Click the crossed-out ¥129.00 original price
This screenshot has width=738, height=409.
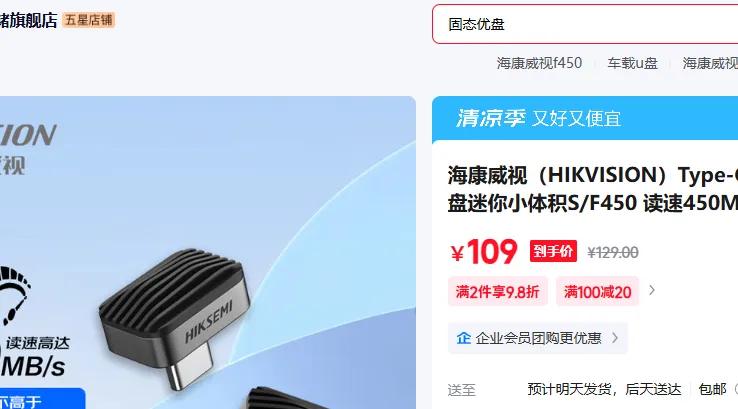tap(613, 253)
